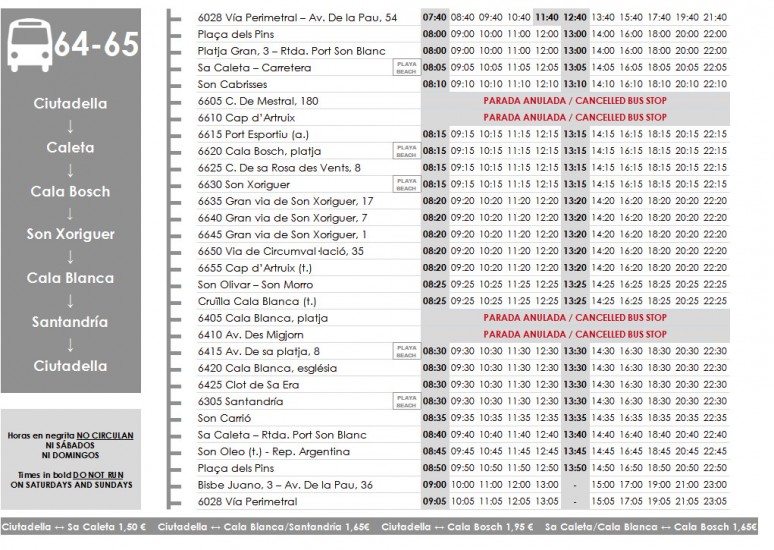Click fare Ciutadella ↔ Sa Caleta 1,50 €

(74, 527)
